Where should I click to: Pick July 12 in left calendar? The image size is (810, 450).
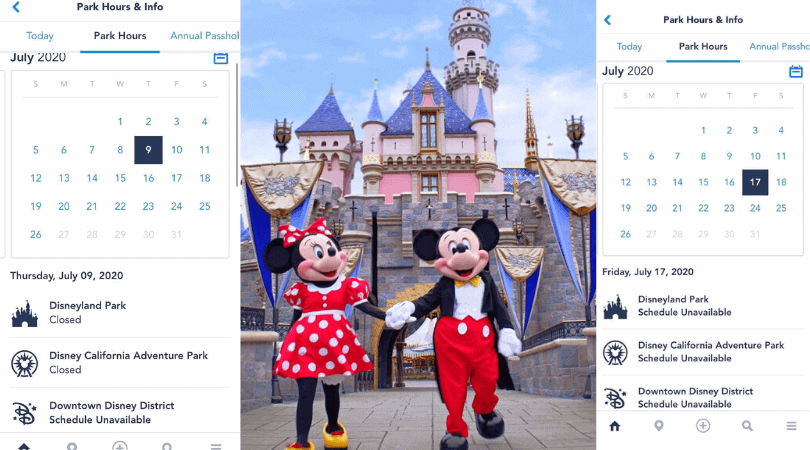pos(36,178)
